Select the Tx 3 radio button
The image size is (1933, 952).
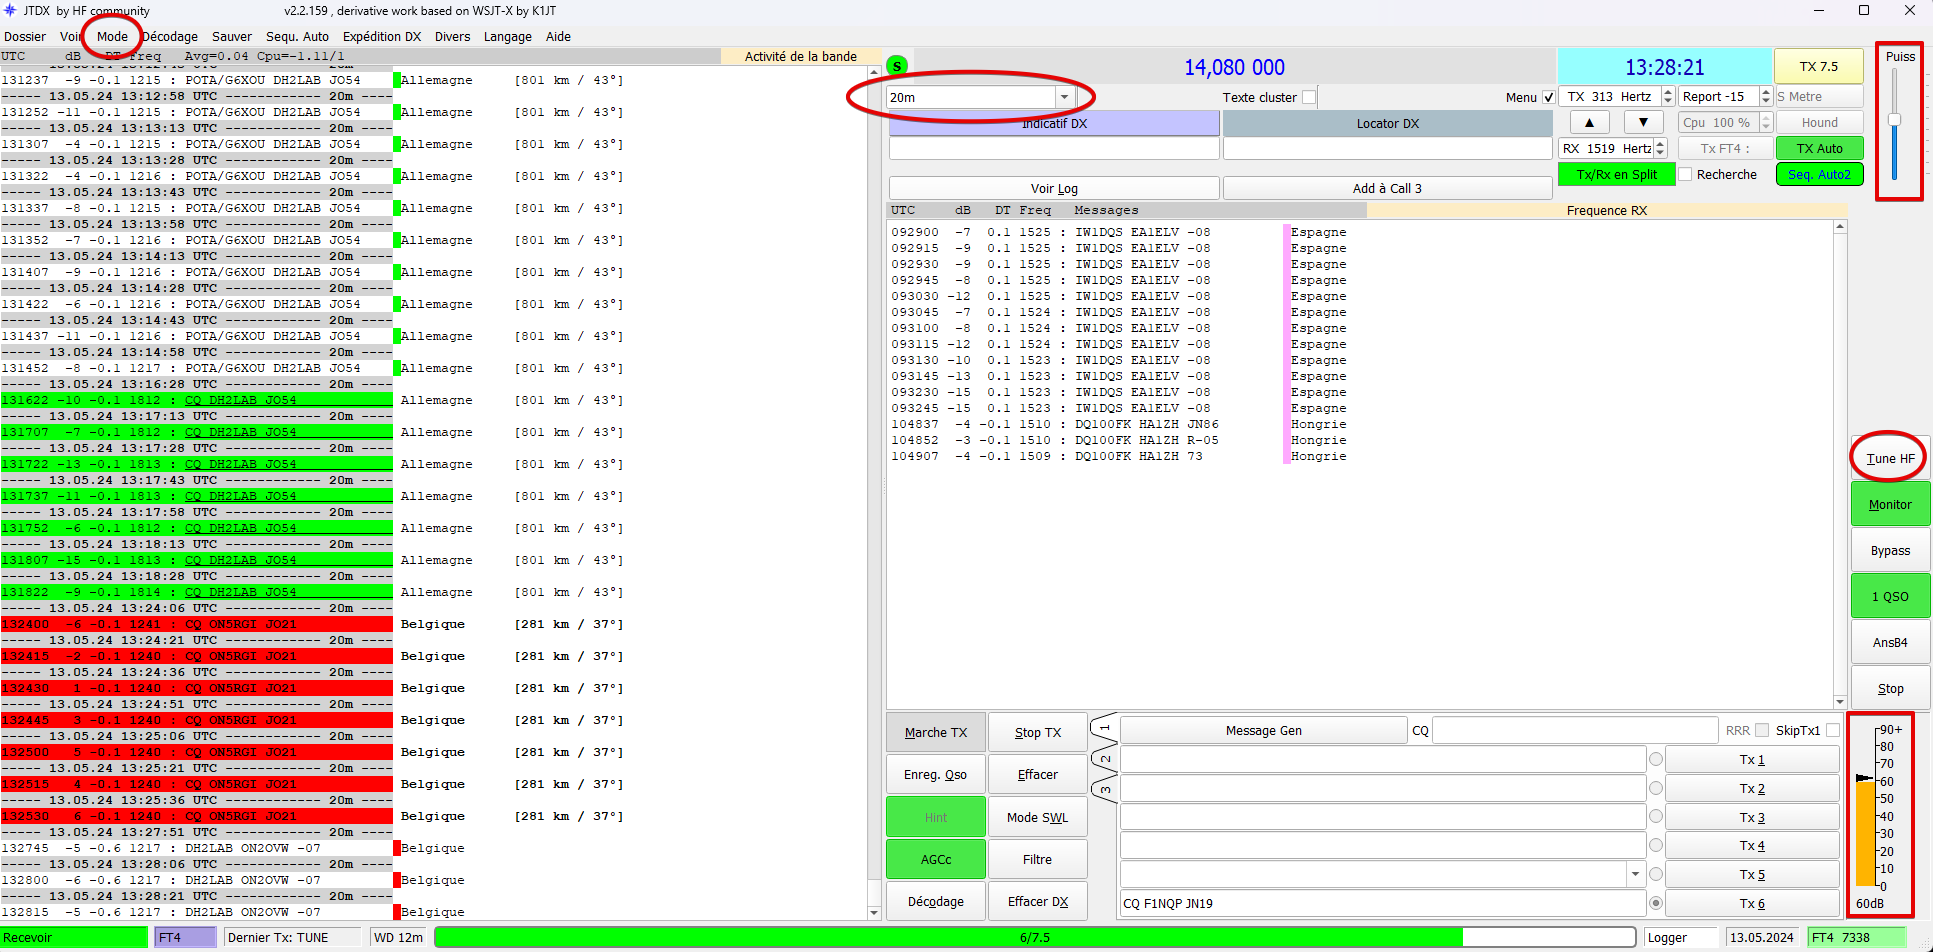pos(1656,817)
